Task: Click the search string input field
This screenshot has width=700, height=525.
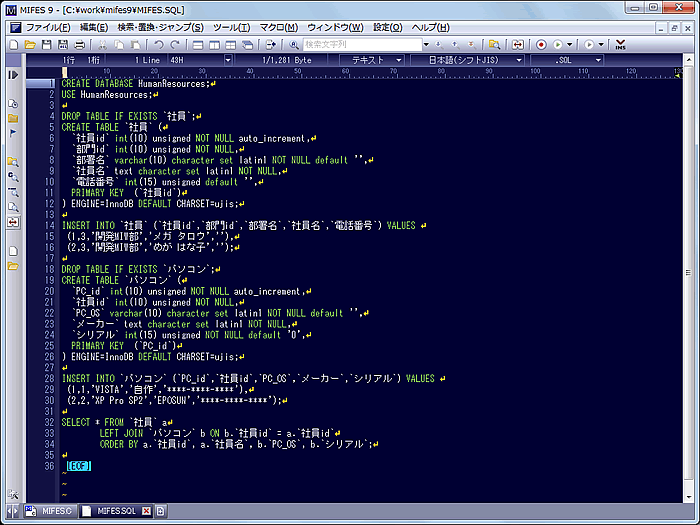Action: pyautogui.click(x=360, y=45)
